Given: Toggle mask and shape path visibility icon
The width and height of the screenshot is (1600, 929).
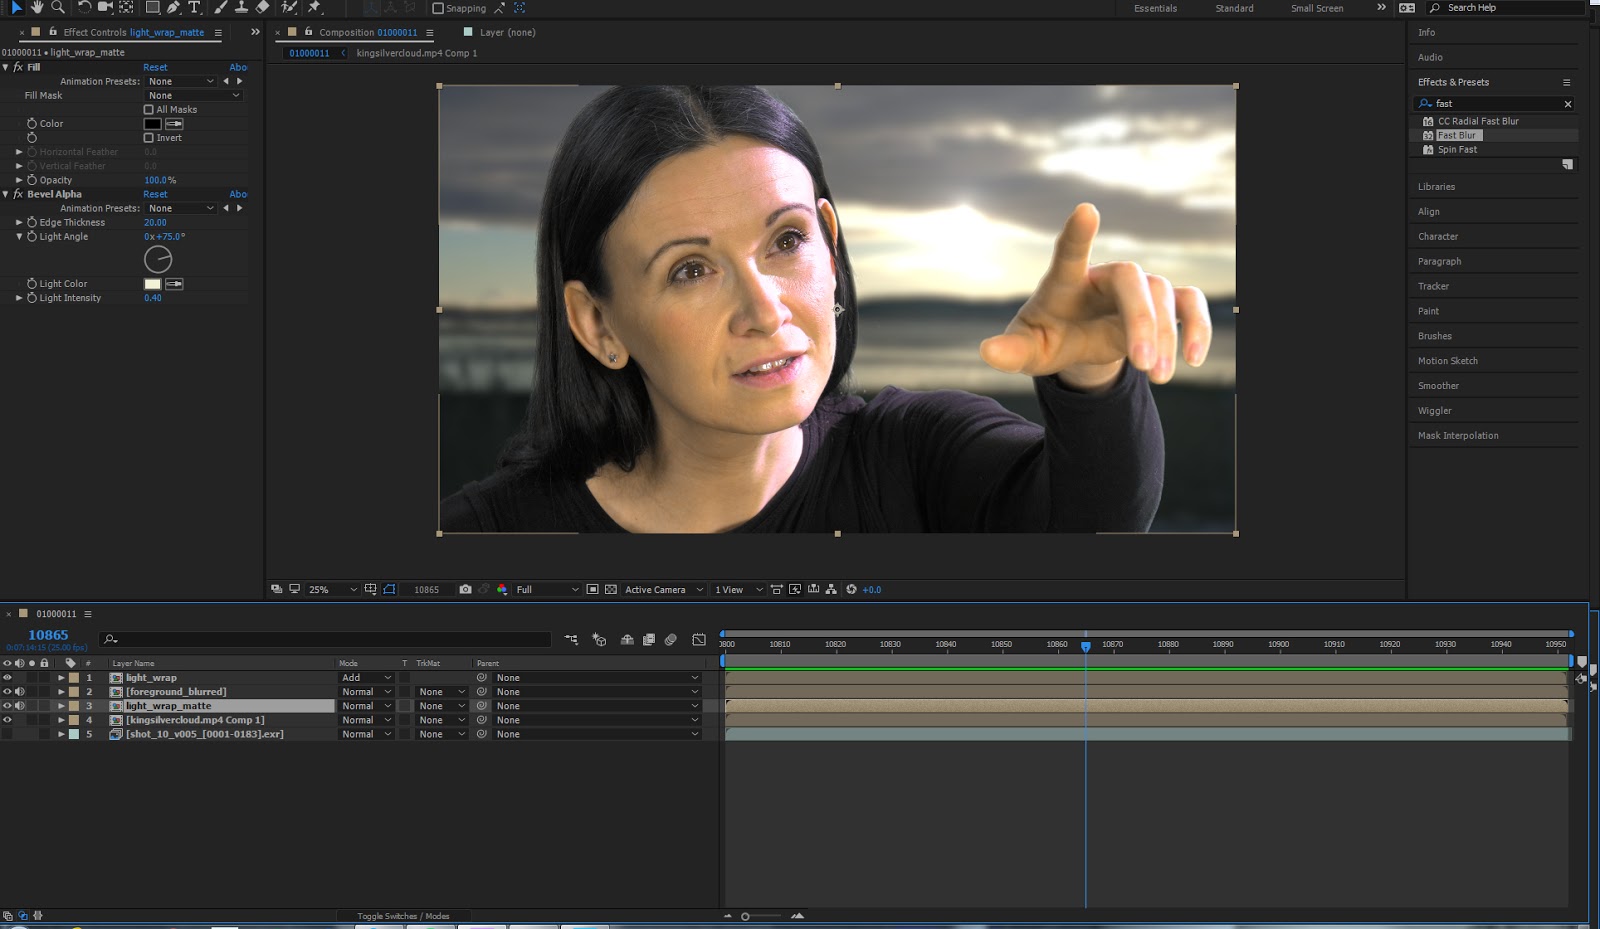Looking at the screenshot, I should [389, 590].
